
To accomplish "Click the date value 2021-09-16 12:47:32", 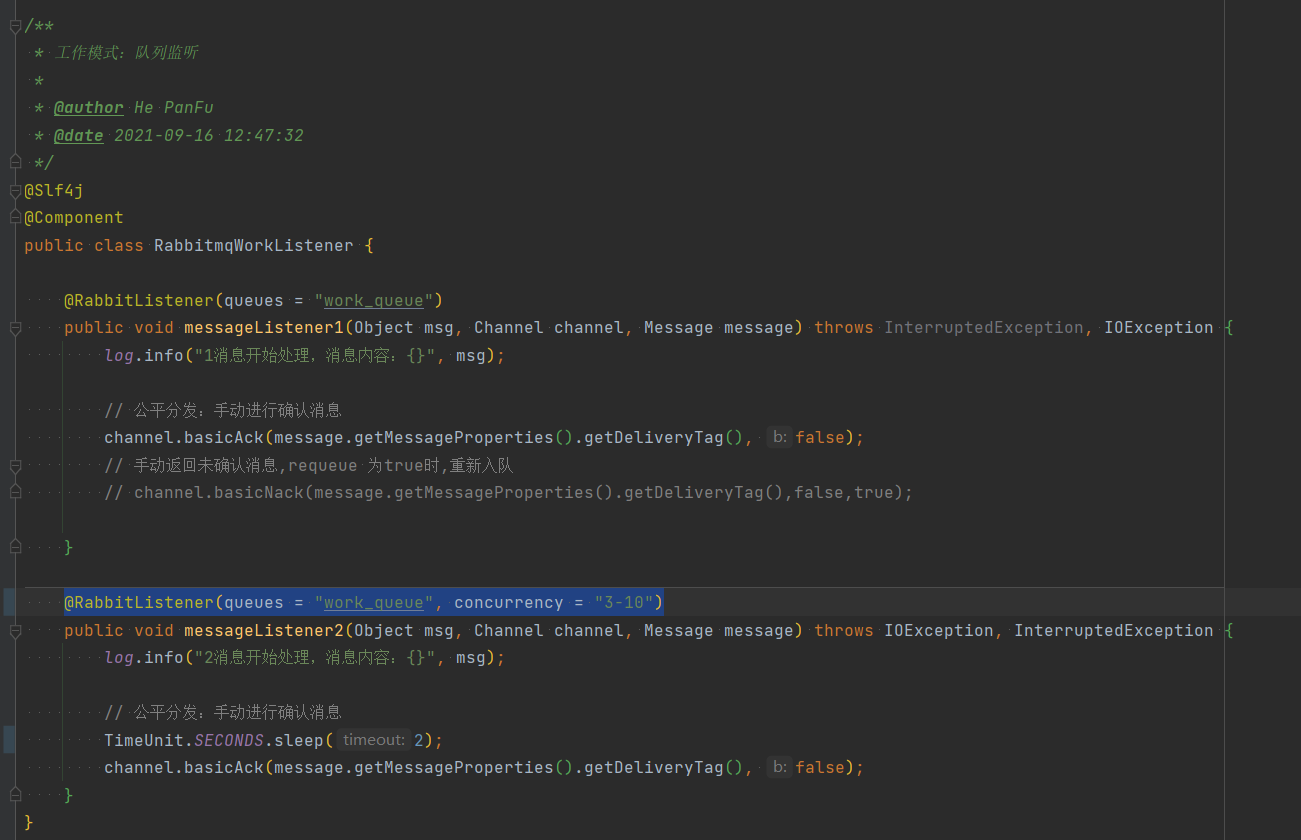I will (x=209, y=135).
